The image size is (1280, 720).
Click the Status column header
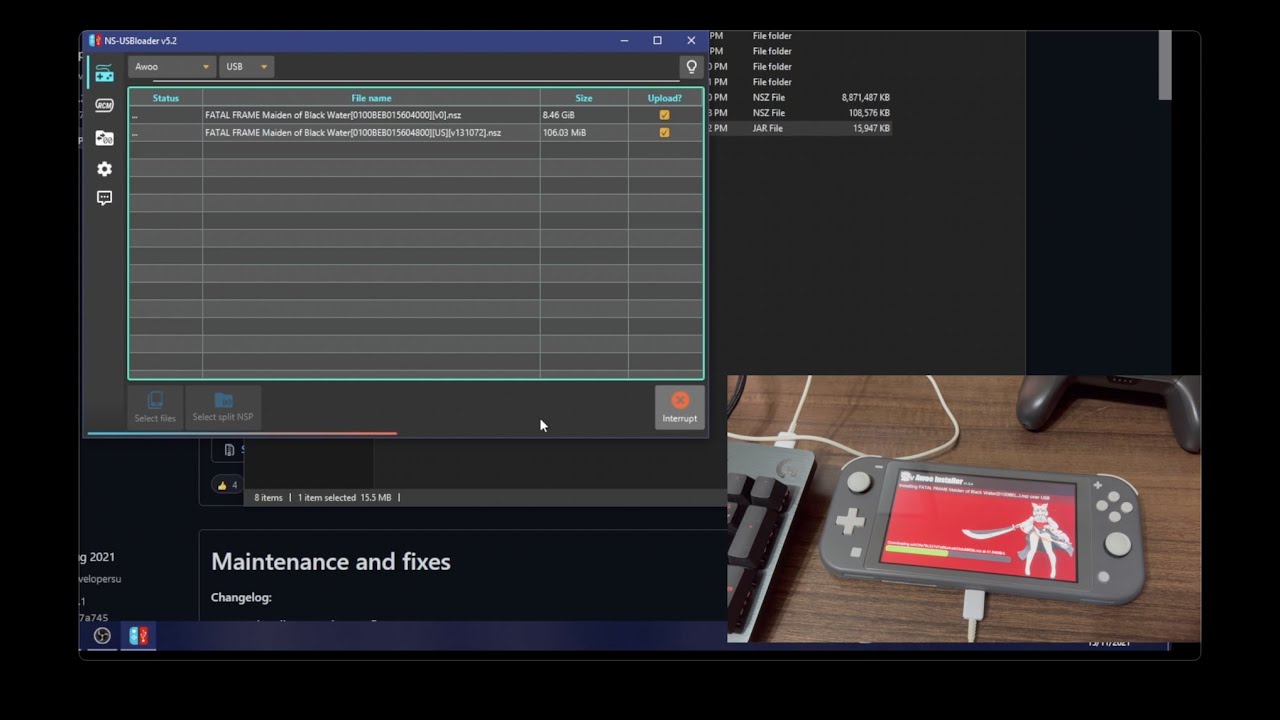pos(166,98)
